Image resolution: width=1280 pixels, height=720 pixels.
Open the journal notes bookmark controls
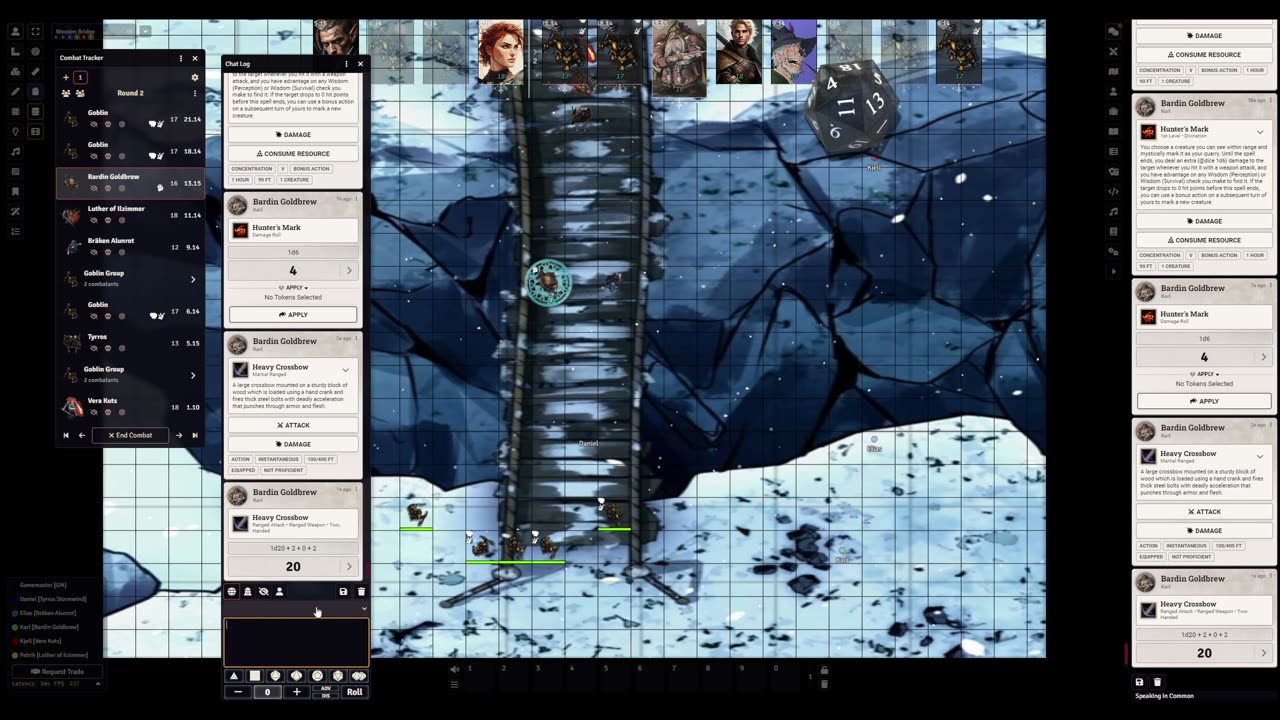pyautogui.click(x=15, y=192)
